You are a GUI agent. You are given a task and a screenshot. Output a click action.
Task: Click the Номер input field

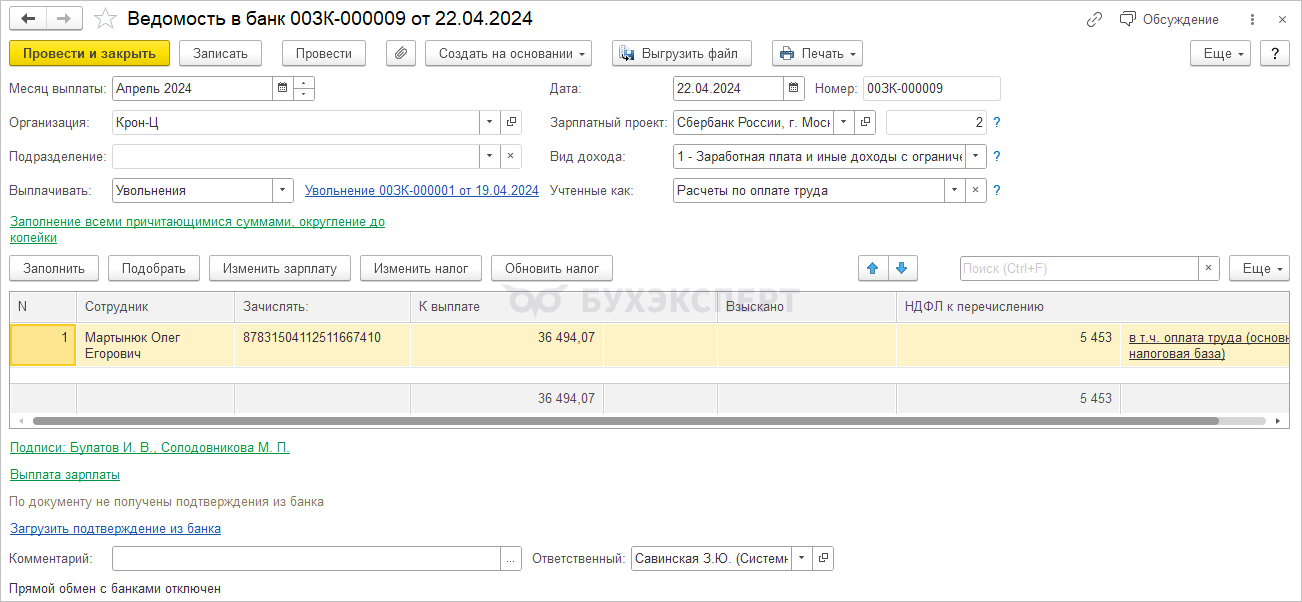tap(931, 88)
